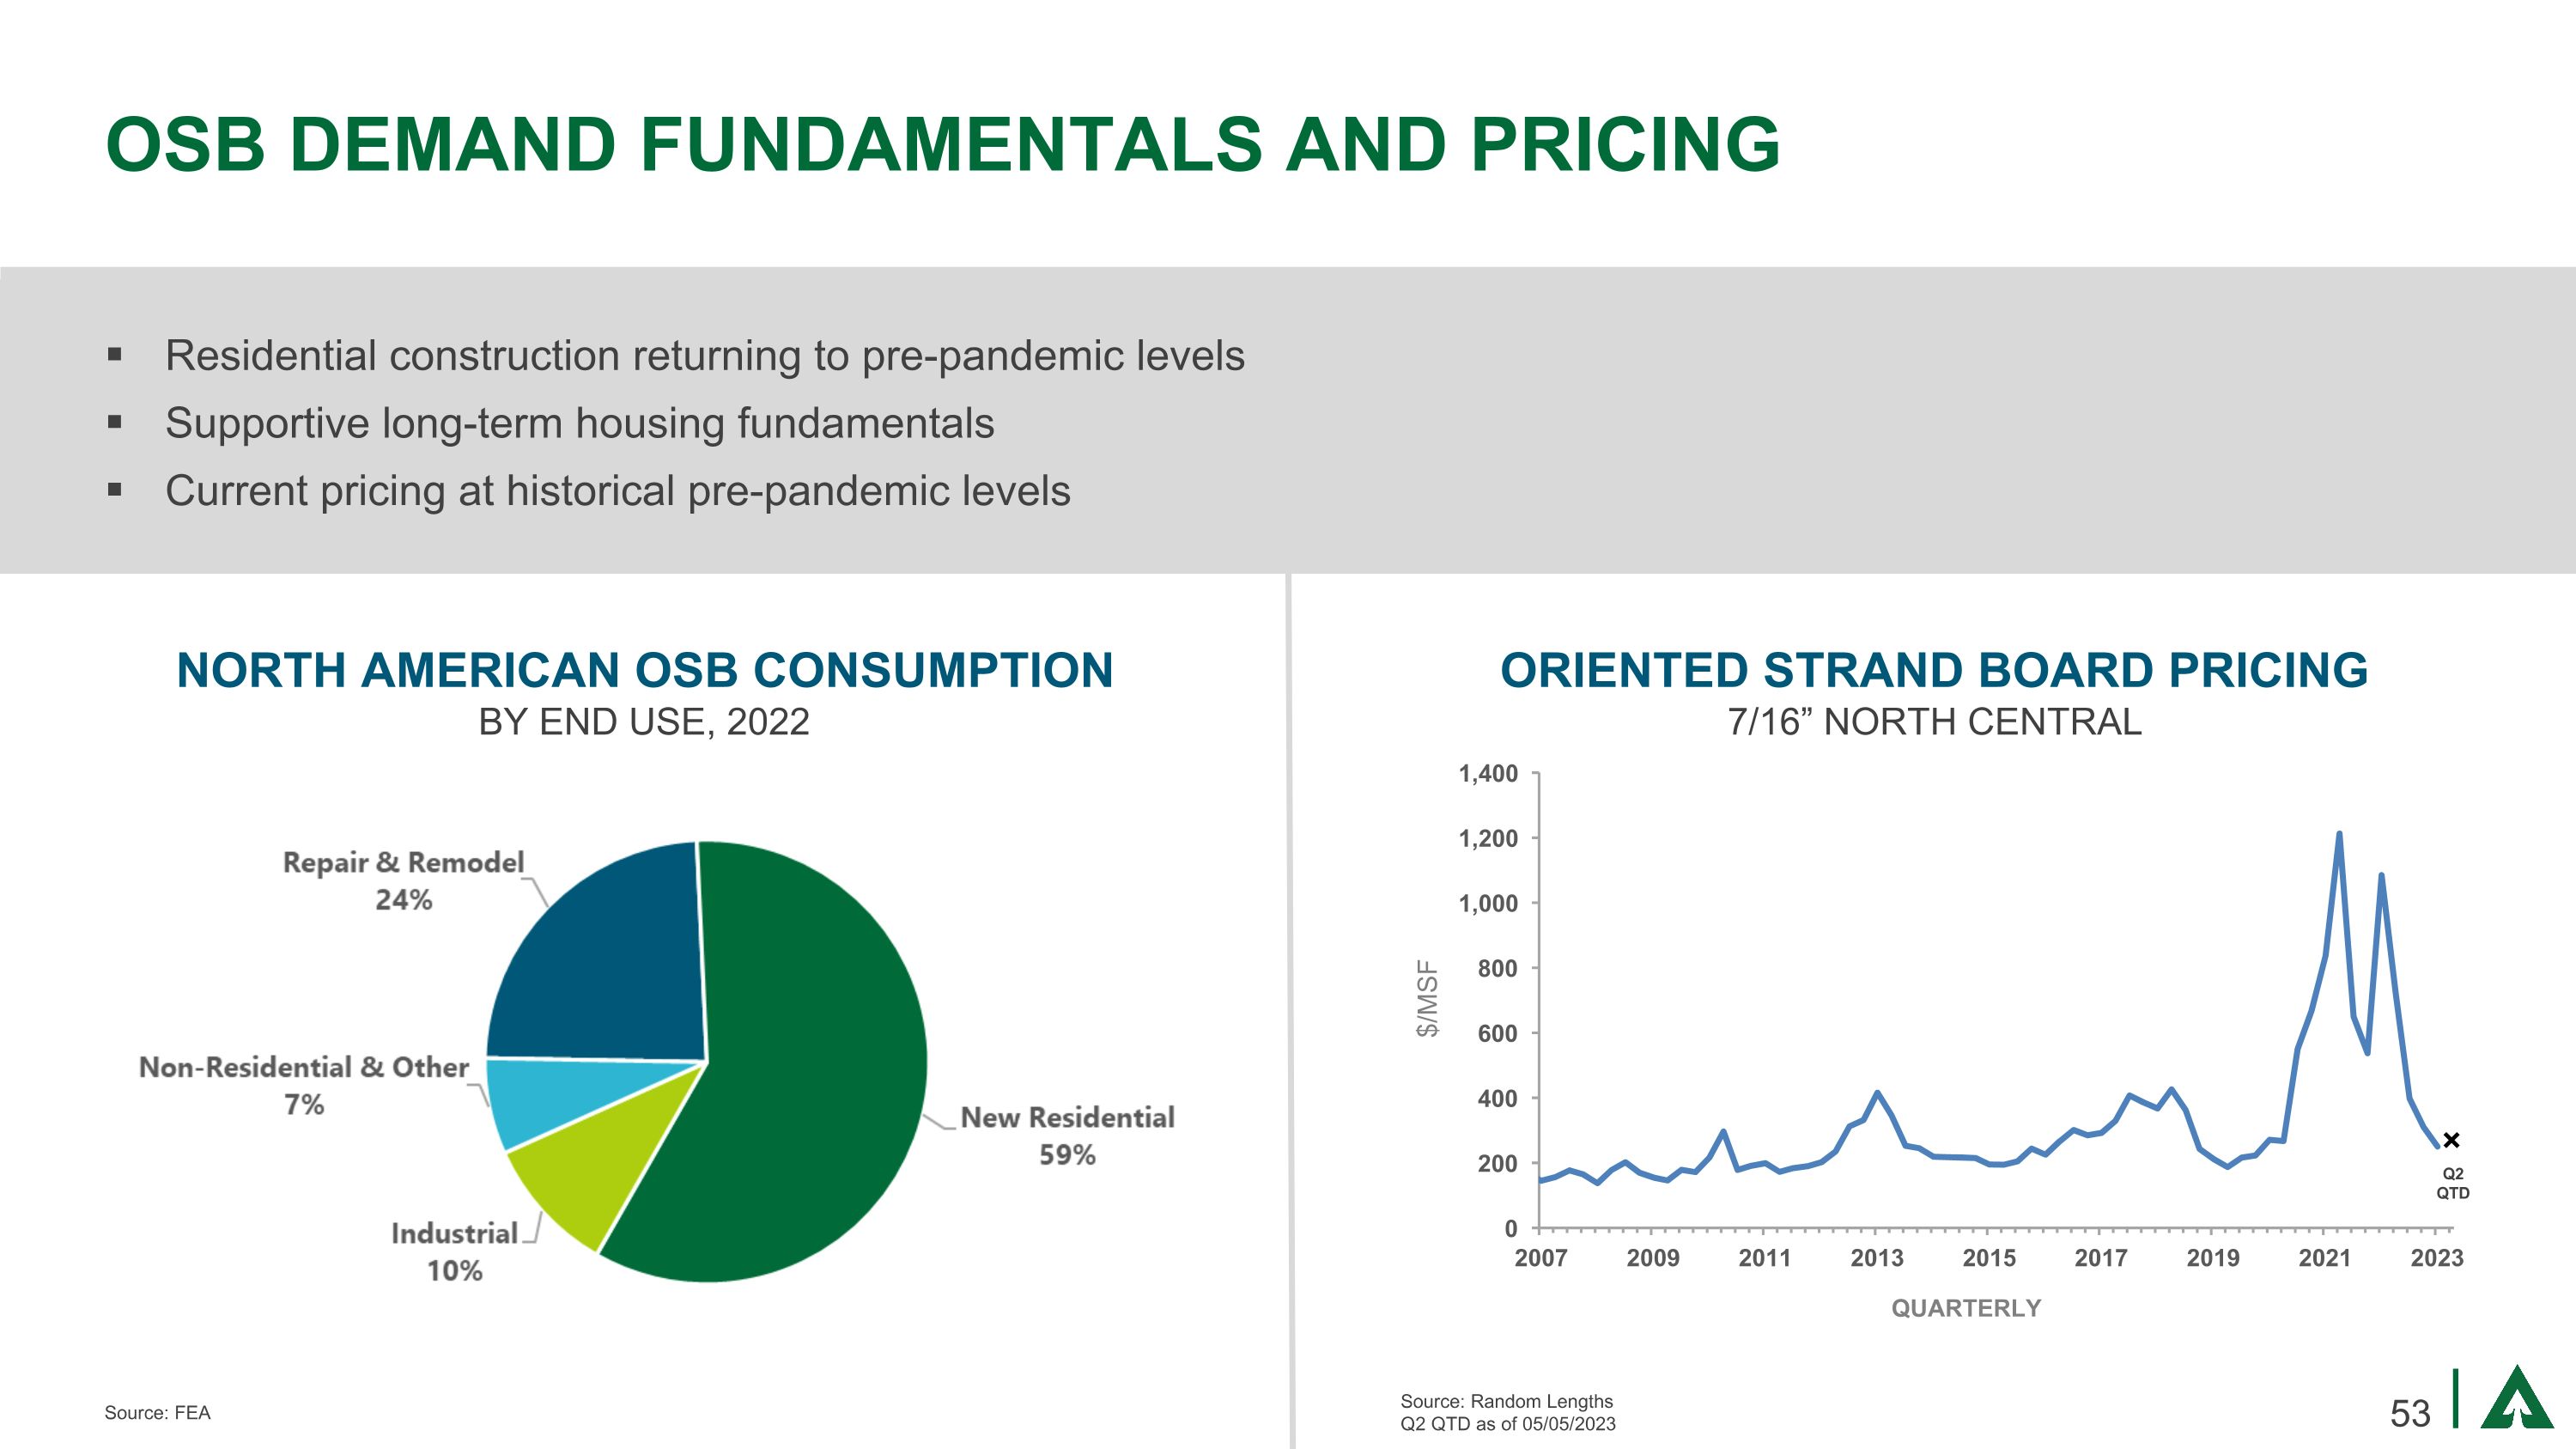
Task: Click the New Residential 59% label
Action: pyautogui.click(x=1067, y=1136)
